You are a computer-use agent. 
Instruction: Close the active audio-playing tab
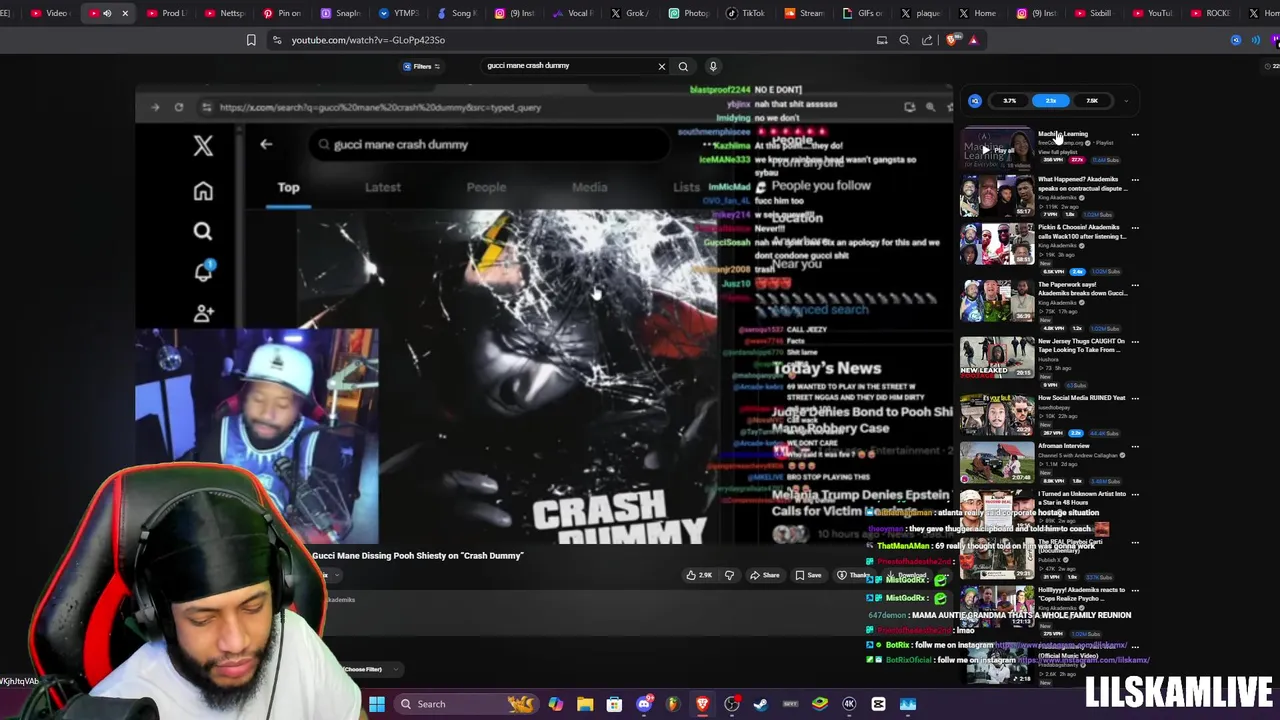[x=125, y=13]
